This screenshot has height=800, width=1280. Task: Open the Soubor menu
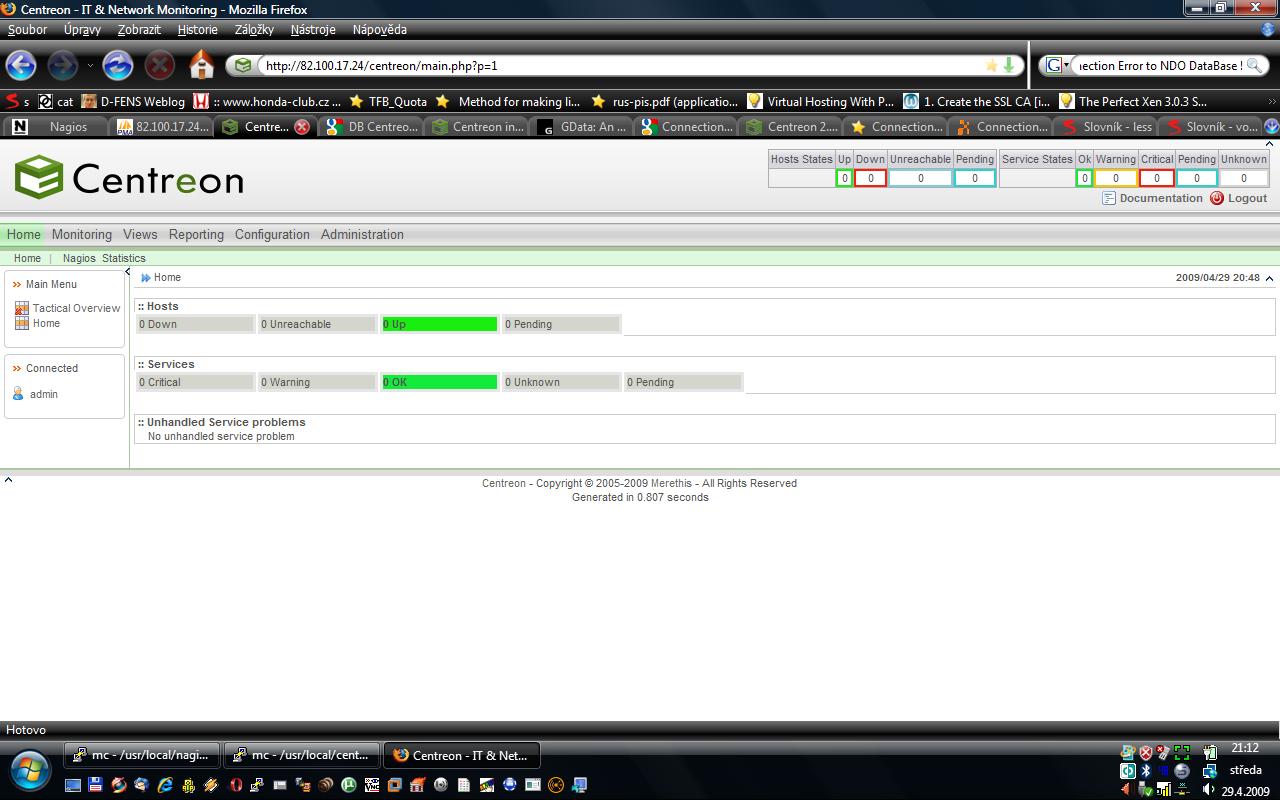coord(27,30)
